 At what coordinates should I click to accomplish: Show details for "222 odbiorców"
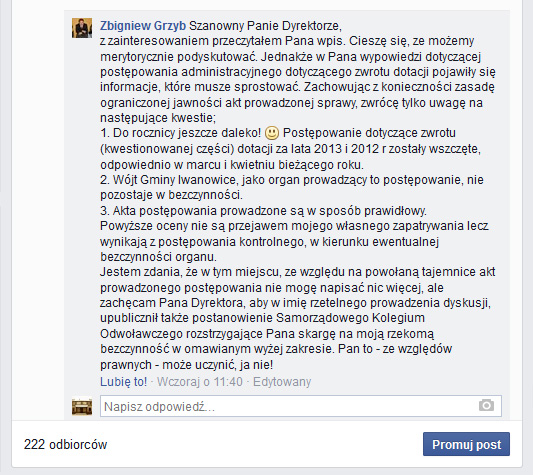66,444
